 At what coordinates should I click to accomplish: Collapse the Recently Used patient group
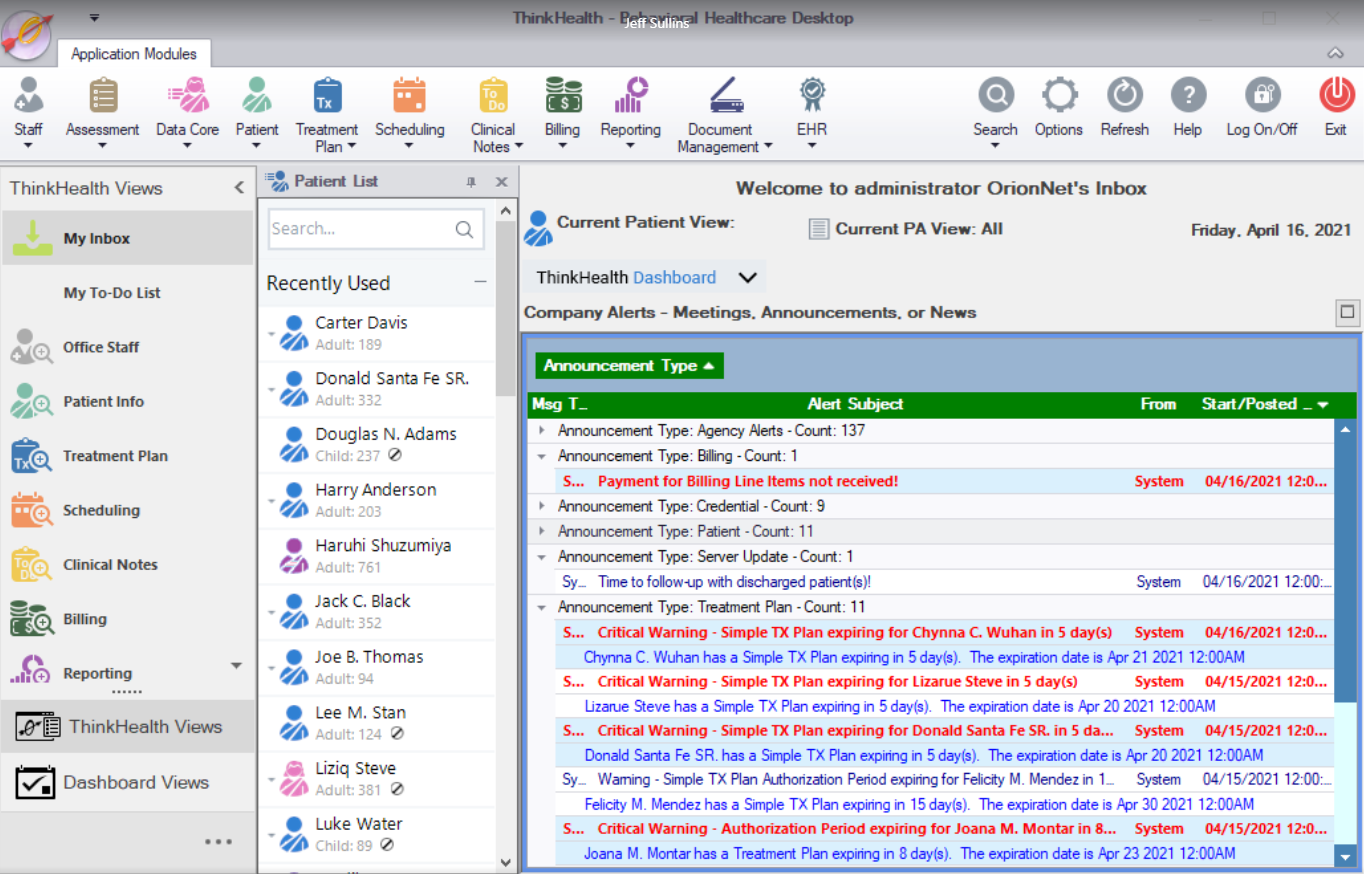coord(480,283)
